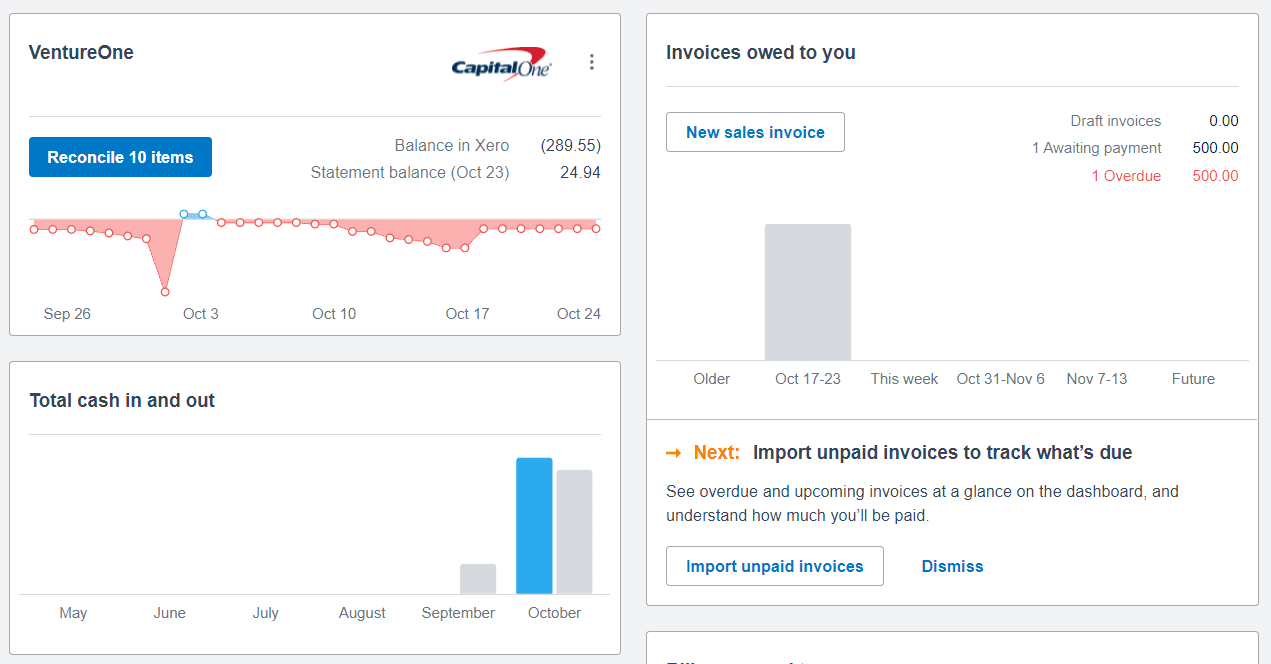This screenshot has width=1271, height=664.
Task: Click the Oct 17-23 period label
Action: click(x=808, y=379)
